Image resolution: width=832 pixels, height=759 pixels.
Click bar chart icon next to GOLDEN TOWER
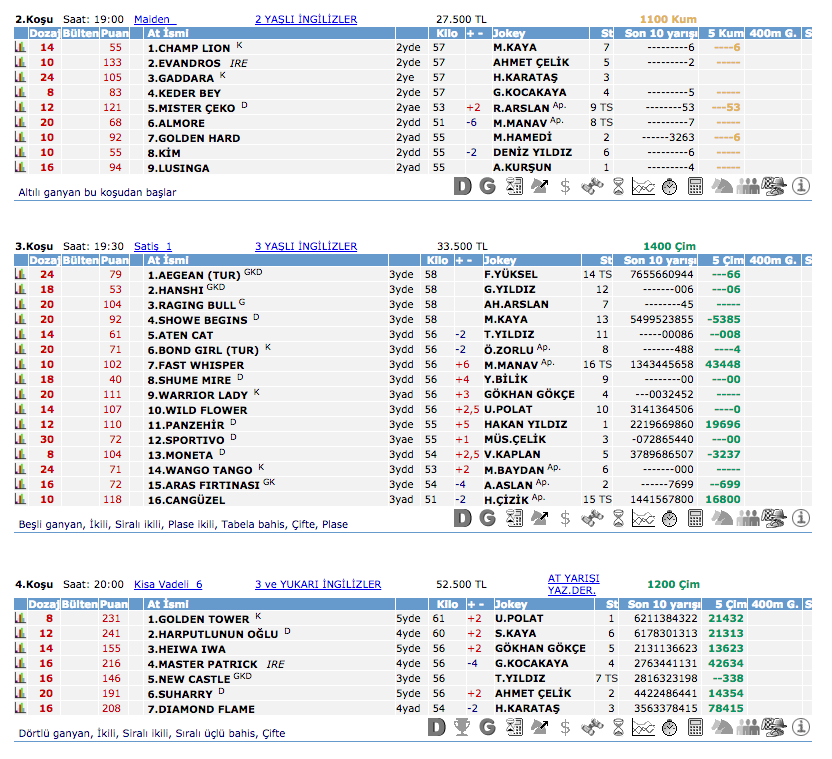(x=19, y=619)
